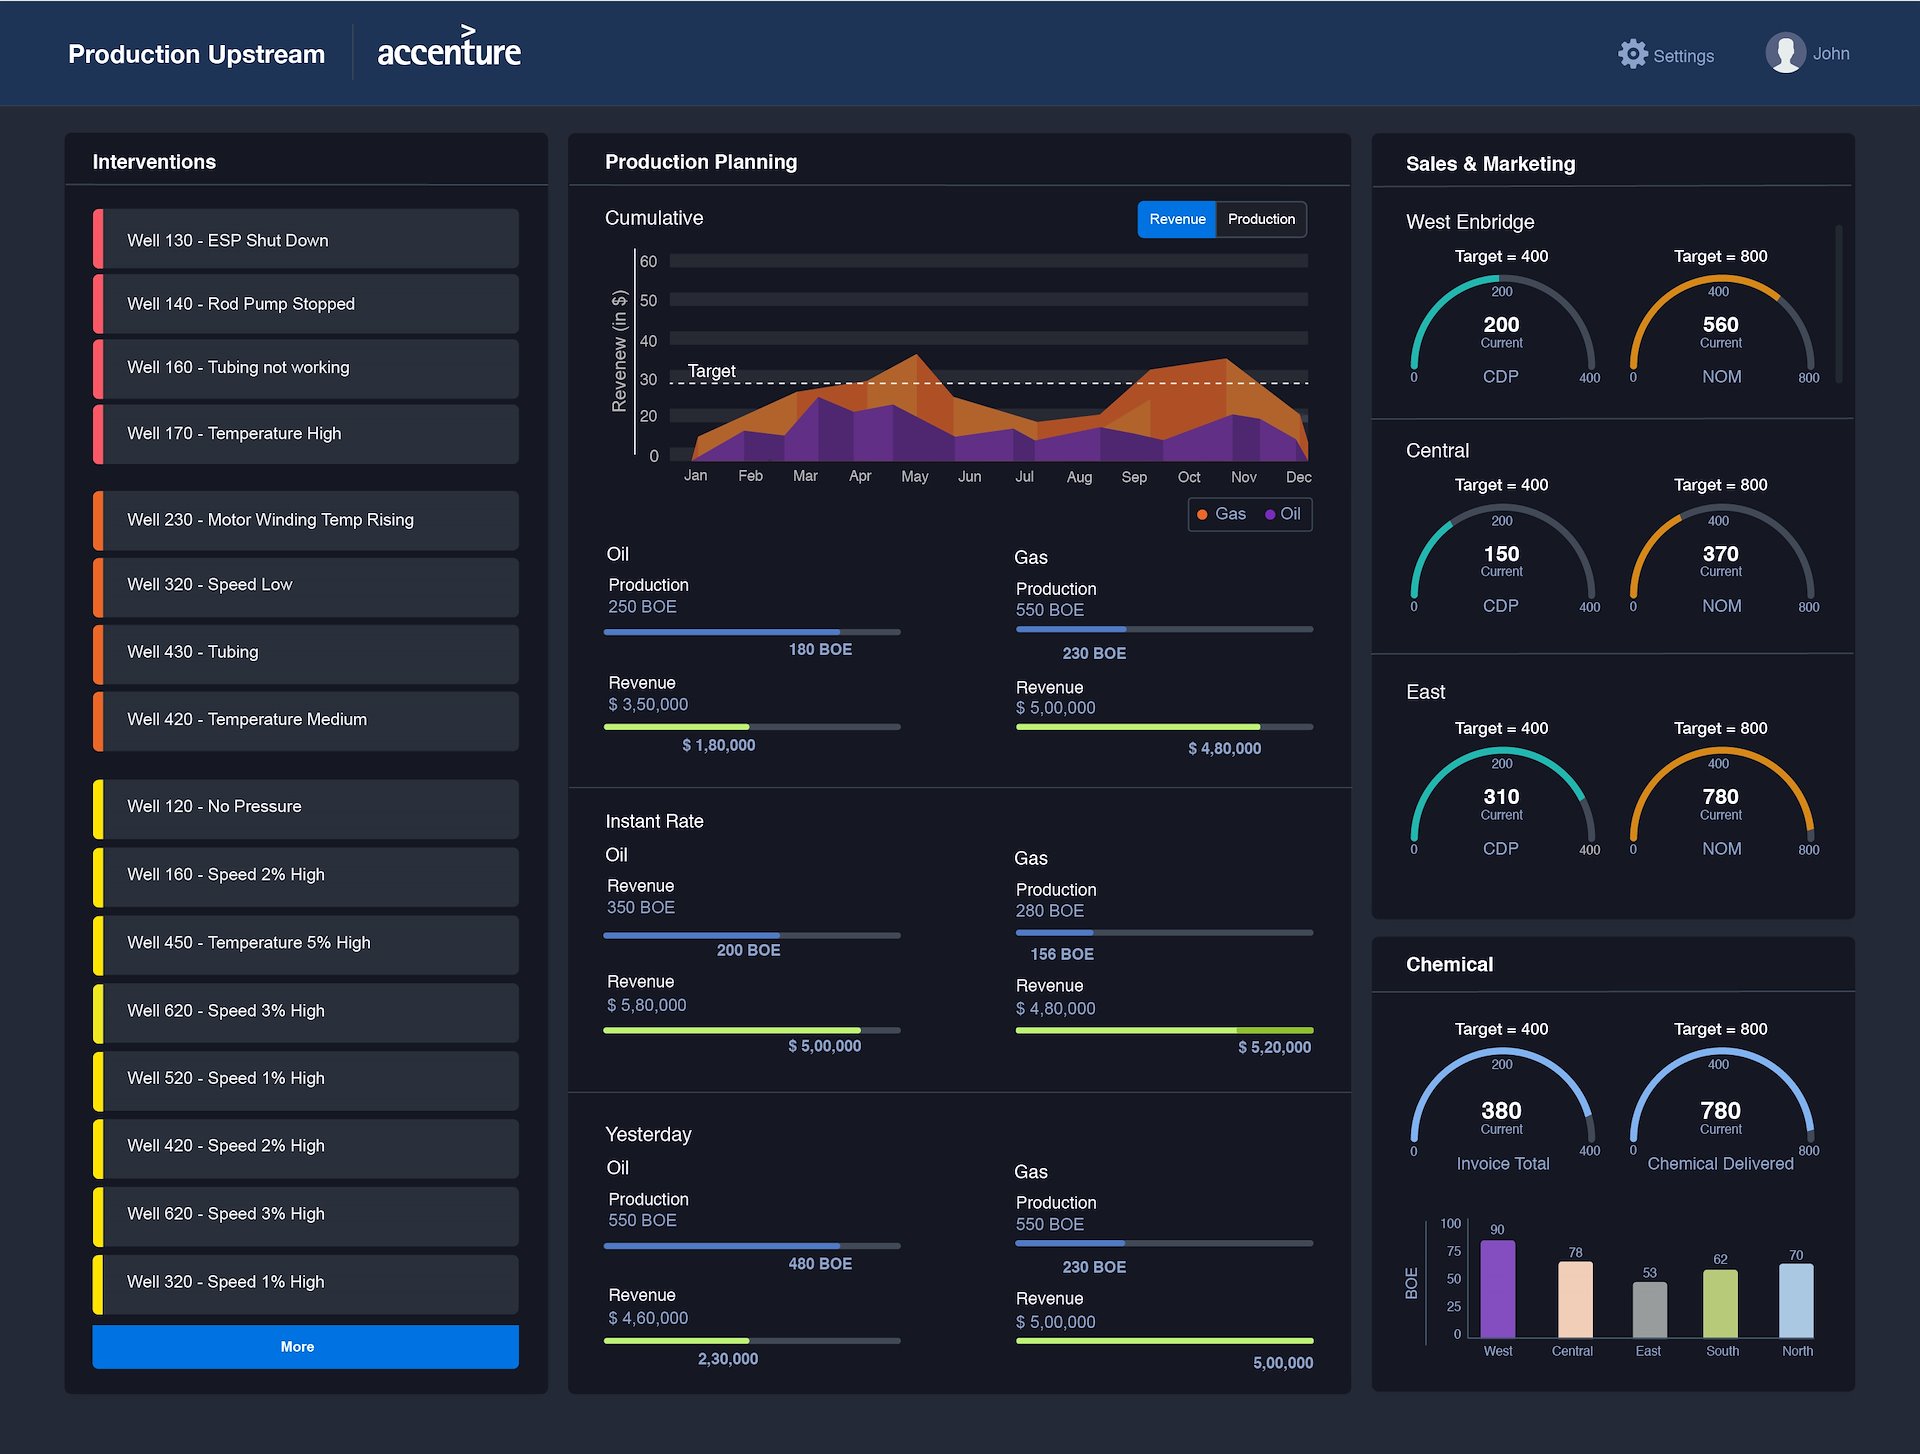
Task: Click the East NOM gauge
Action: pyautogui.click(x=1721, y=800)
